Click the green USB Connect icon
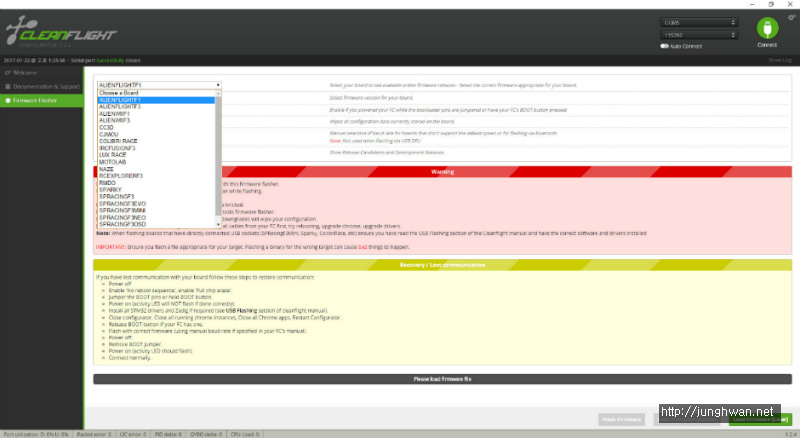 [767, 28]
